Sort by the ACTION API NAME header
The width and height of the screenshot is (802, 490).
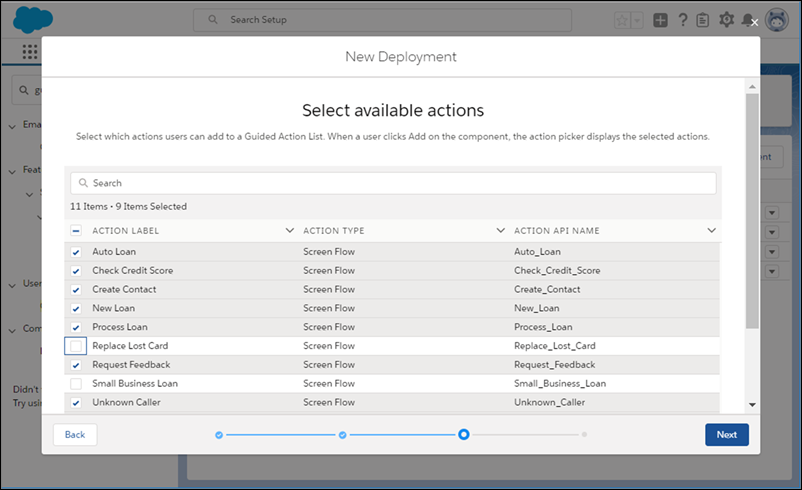tap(557, 231)
